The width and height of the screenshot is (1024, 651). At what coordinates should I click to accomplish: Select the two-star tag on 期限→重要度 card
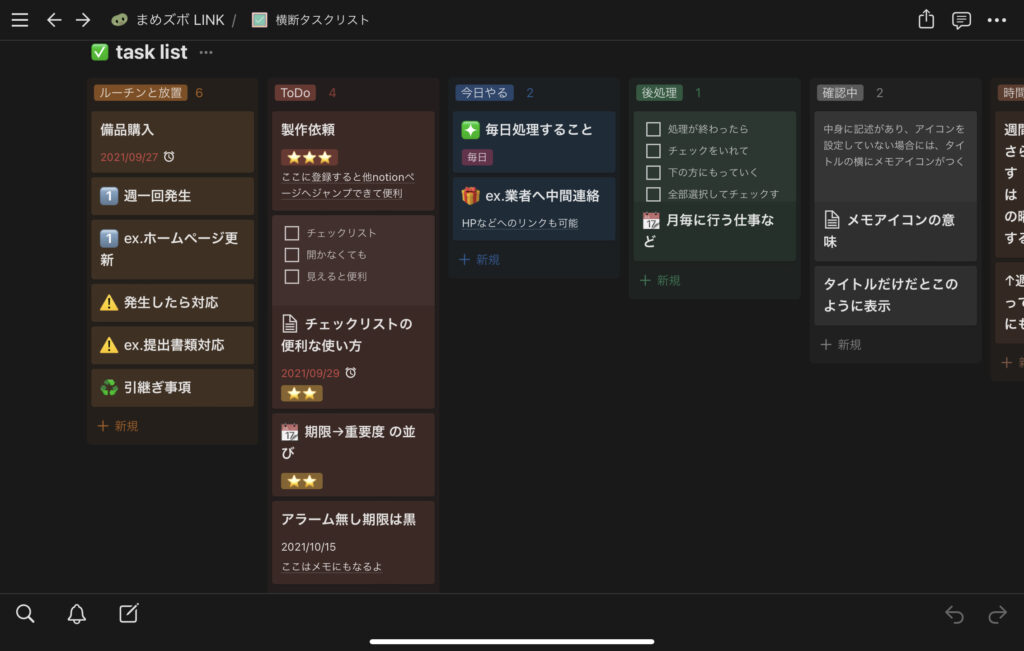302,481
